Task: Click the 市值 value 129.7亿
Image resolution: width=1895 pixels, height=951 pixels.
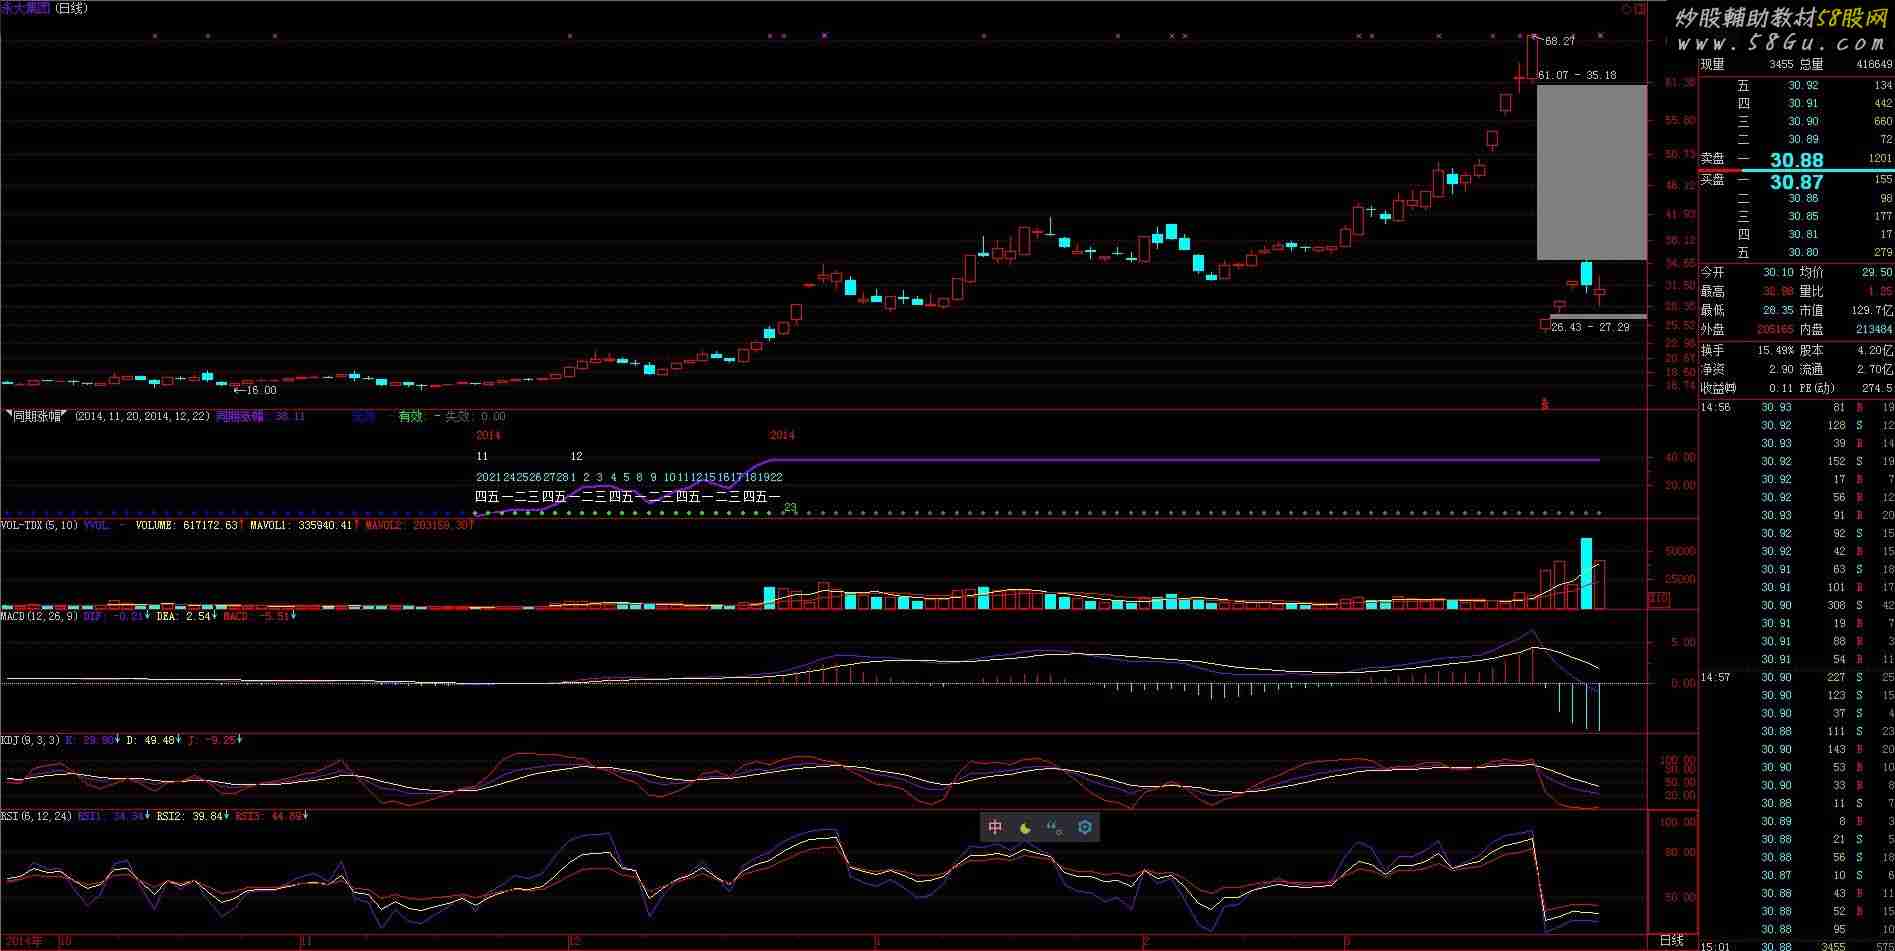Action: [x=1873, y=311]
